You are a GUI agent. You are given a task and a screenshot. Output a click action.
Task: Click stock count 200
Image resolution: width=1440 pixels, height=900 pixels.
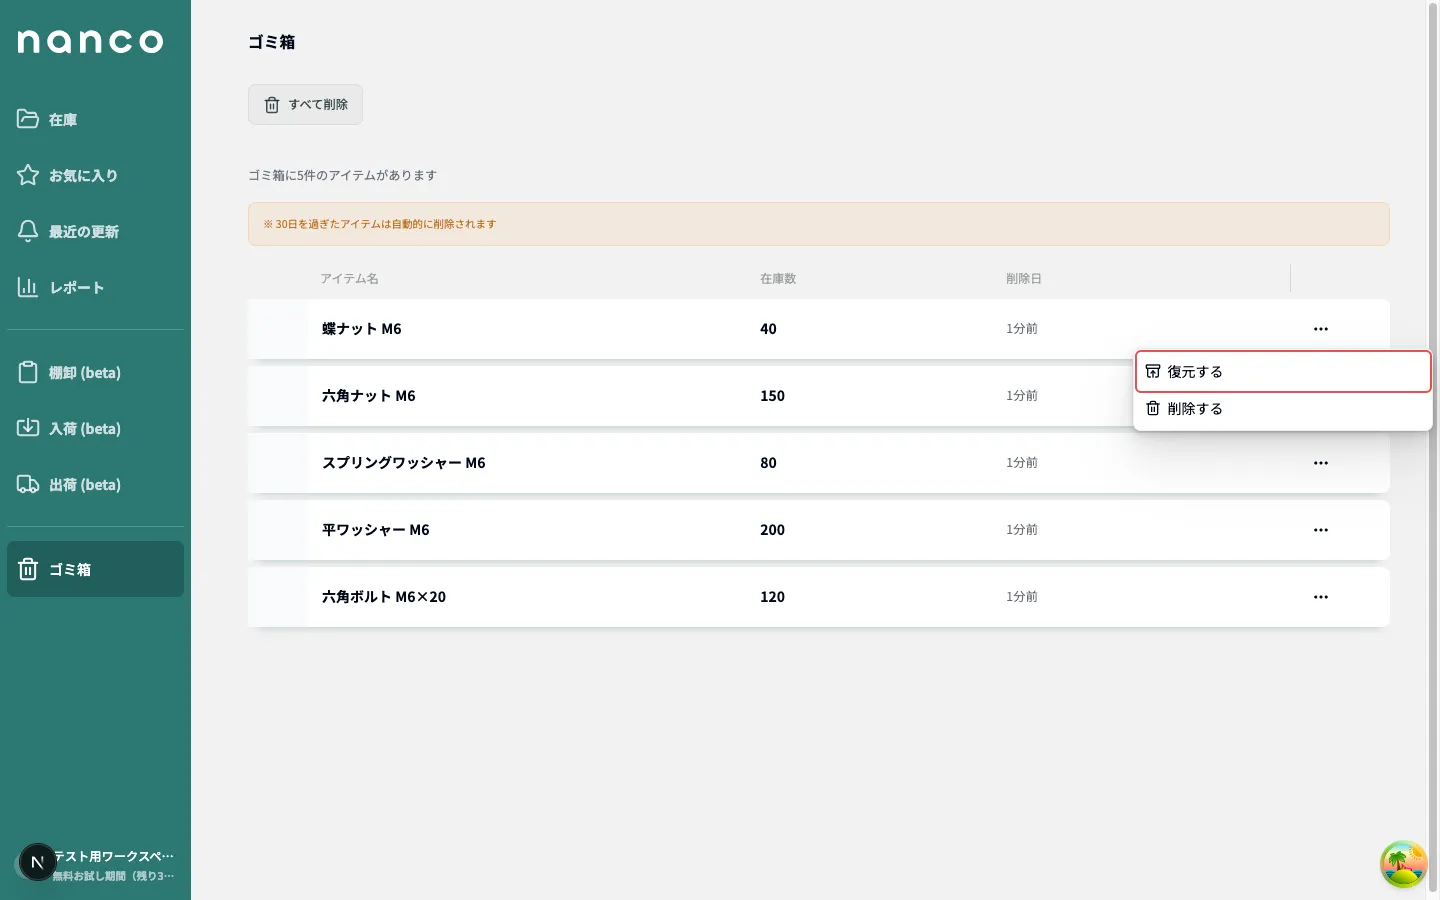(772, 530)
